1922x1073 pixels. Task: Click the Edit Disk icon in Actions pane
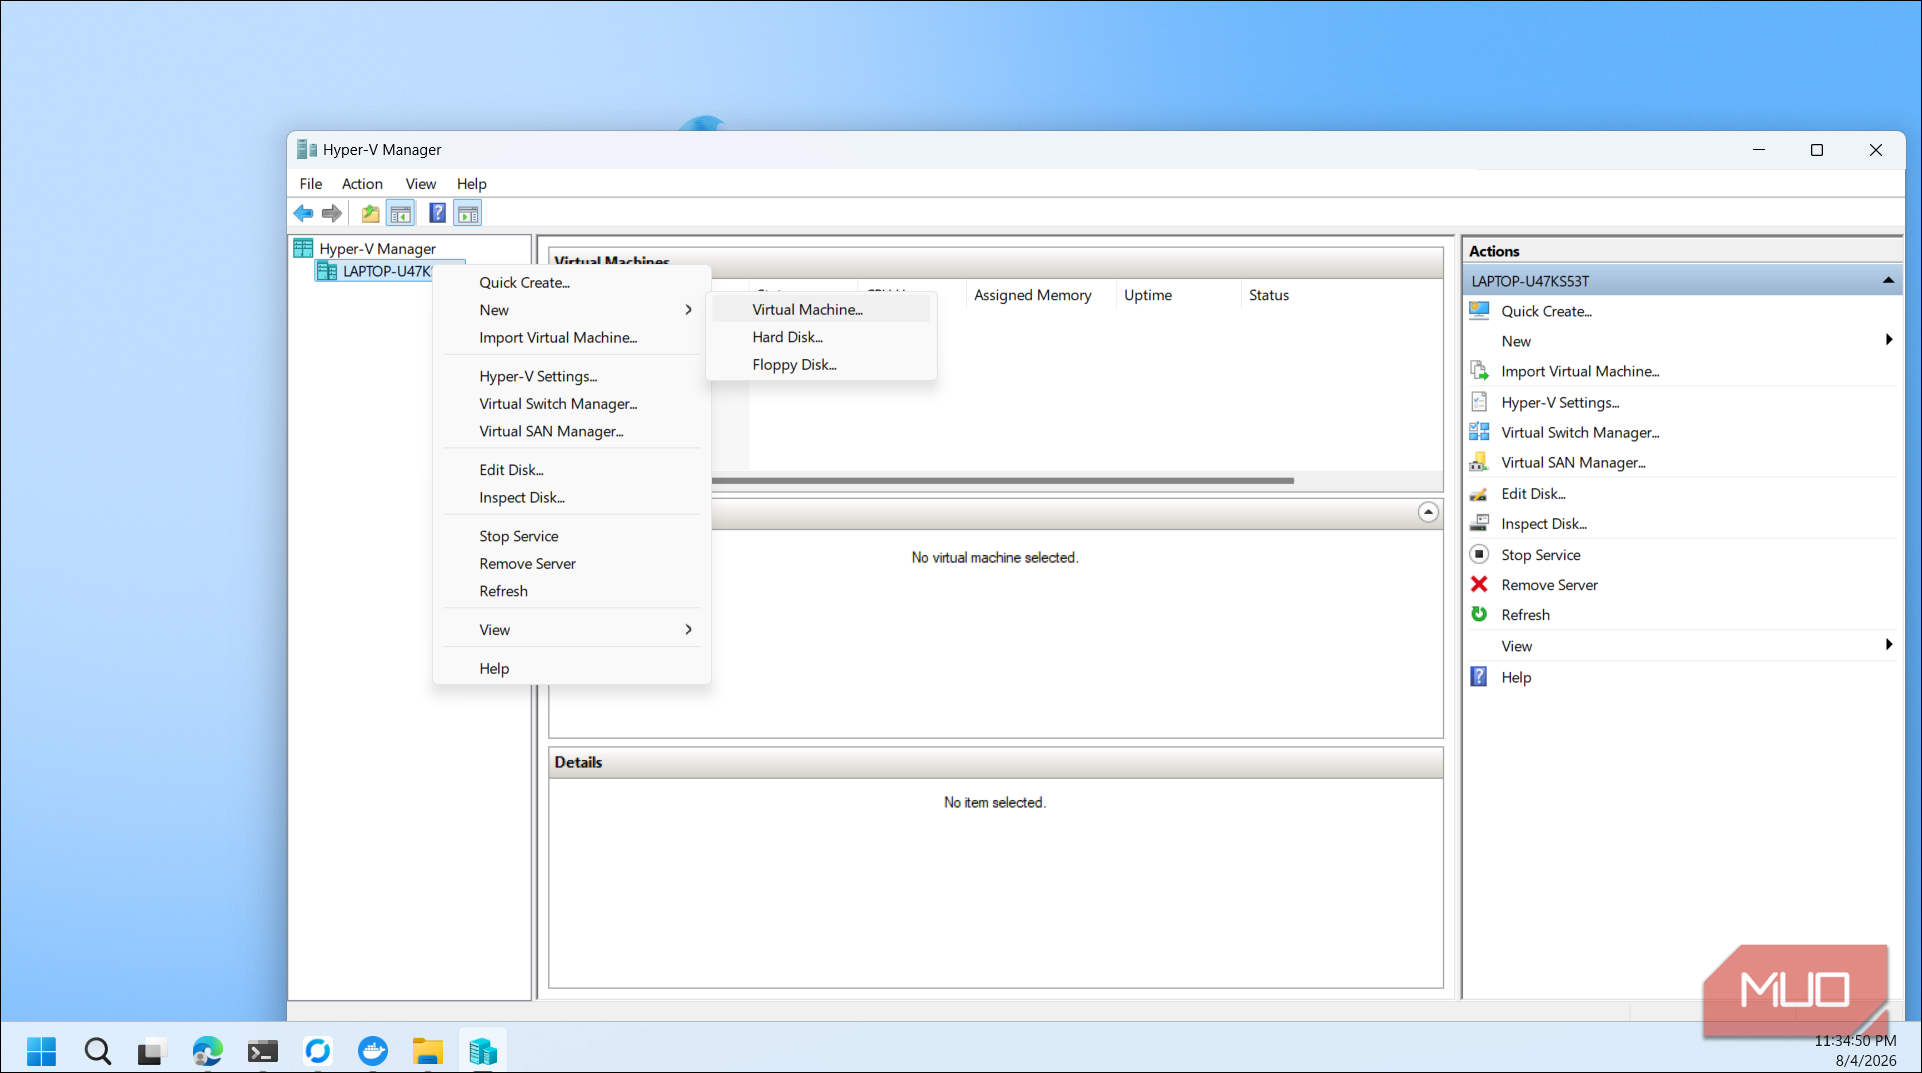click(1479, 493)
